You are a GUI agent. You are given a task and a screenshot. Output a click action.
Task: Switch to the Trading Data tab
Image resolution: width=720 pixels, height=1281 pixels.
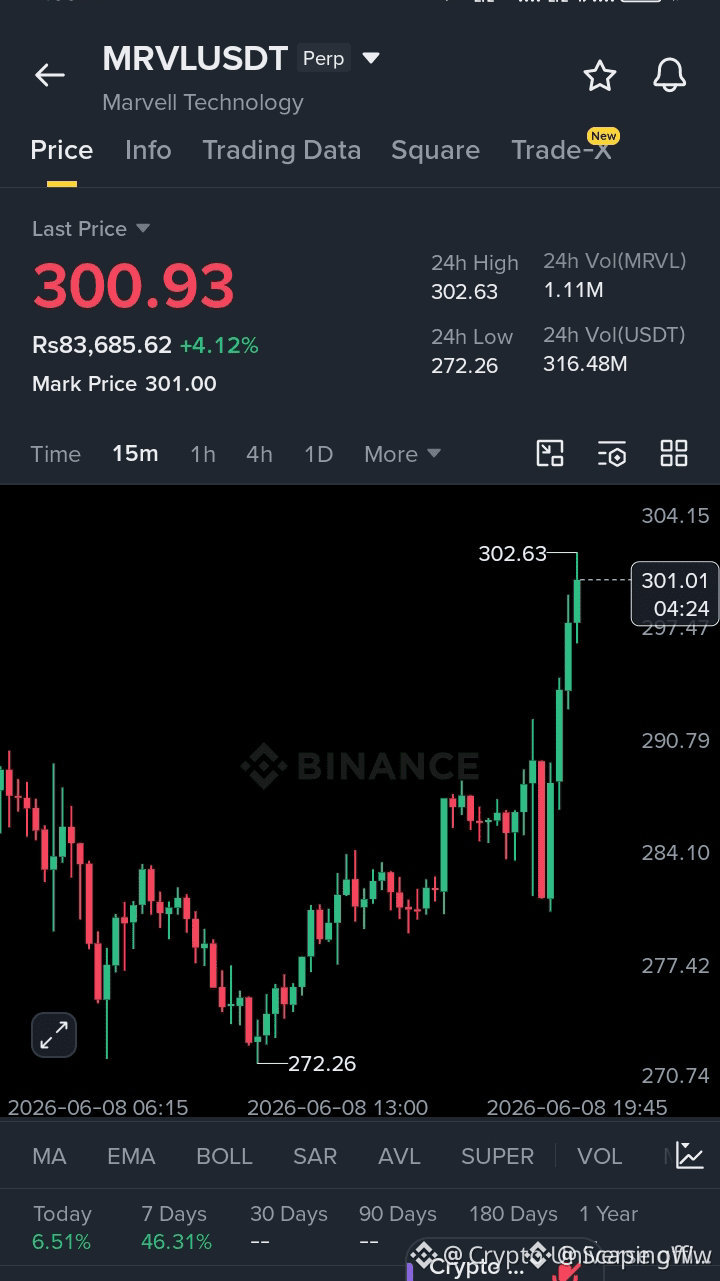tap(281, 150)
